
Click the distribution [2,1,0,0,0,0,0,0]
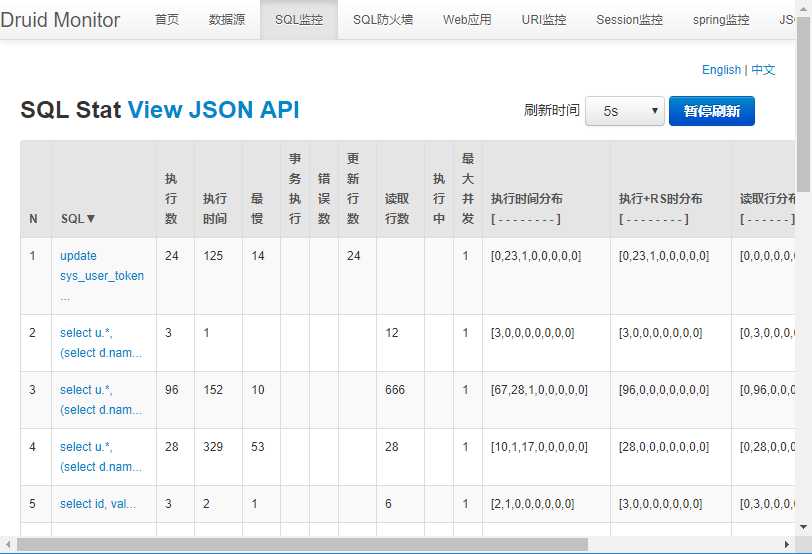coord(532,504)
